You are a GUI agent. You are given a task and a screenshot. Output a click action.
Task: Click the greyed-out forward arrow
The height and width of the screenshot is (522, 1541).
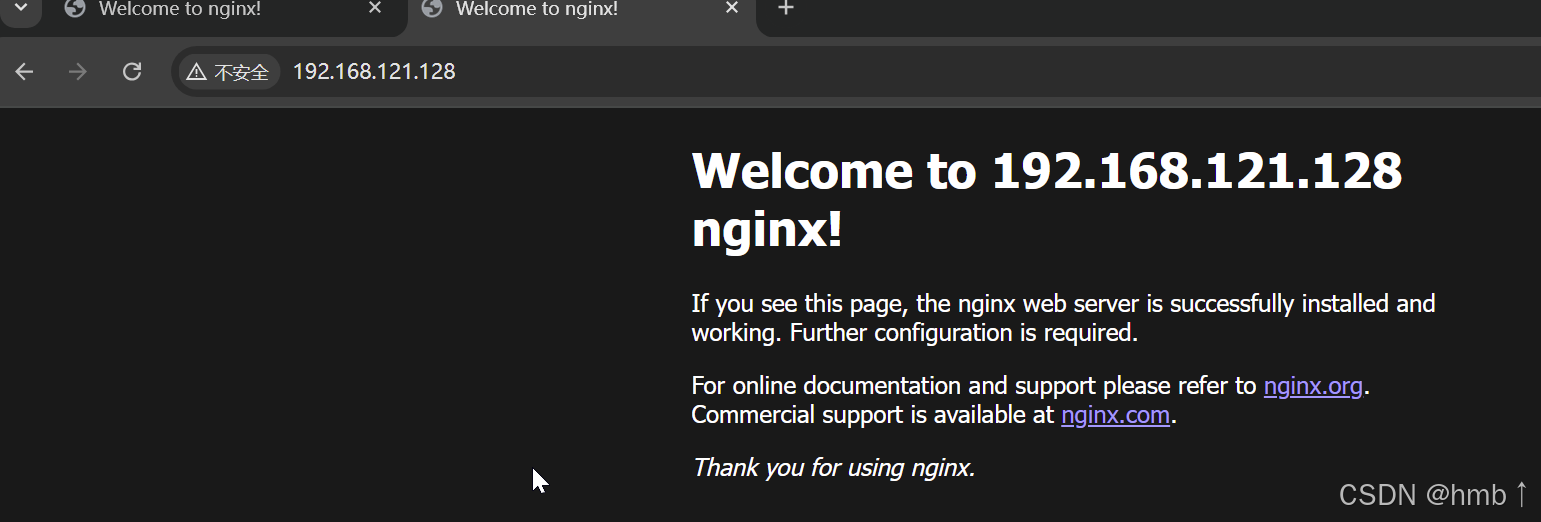tap(78, 72)
